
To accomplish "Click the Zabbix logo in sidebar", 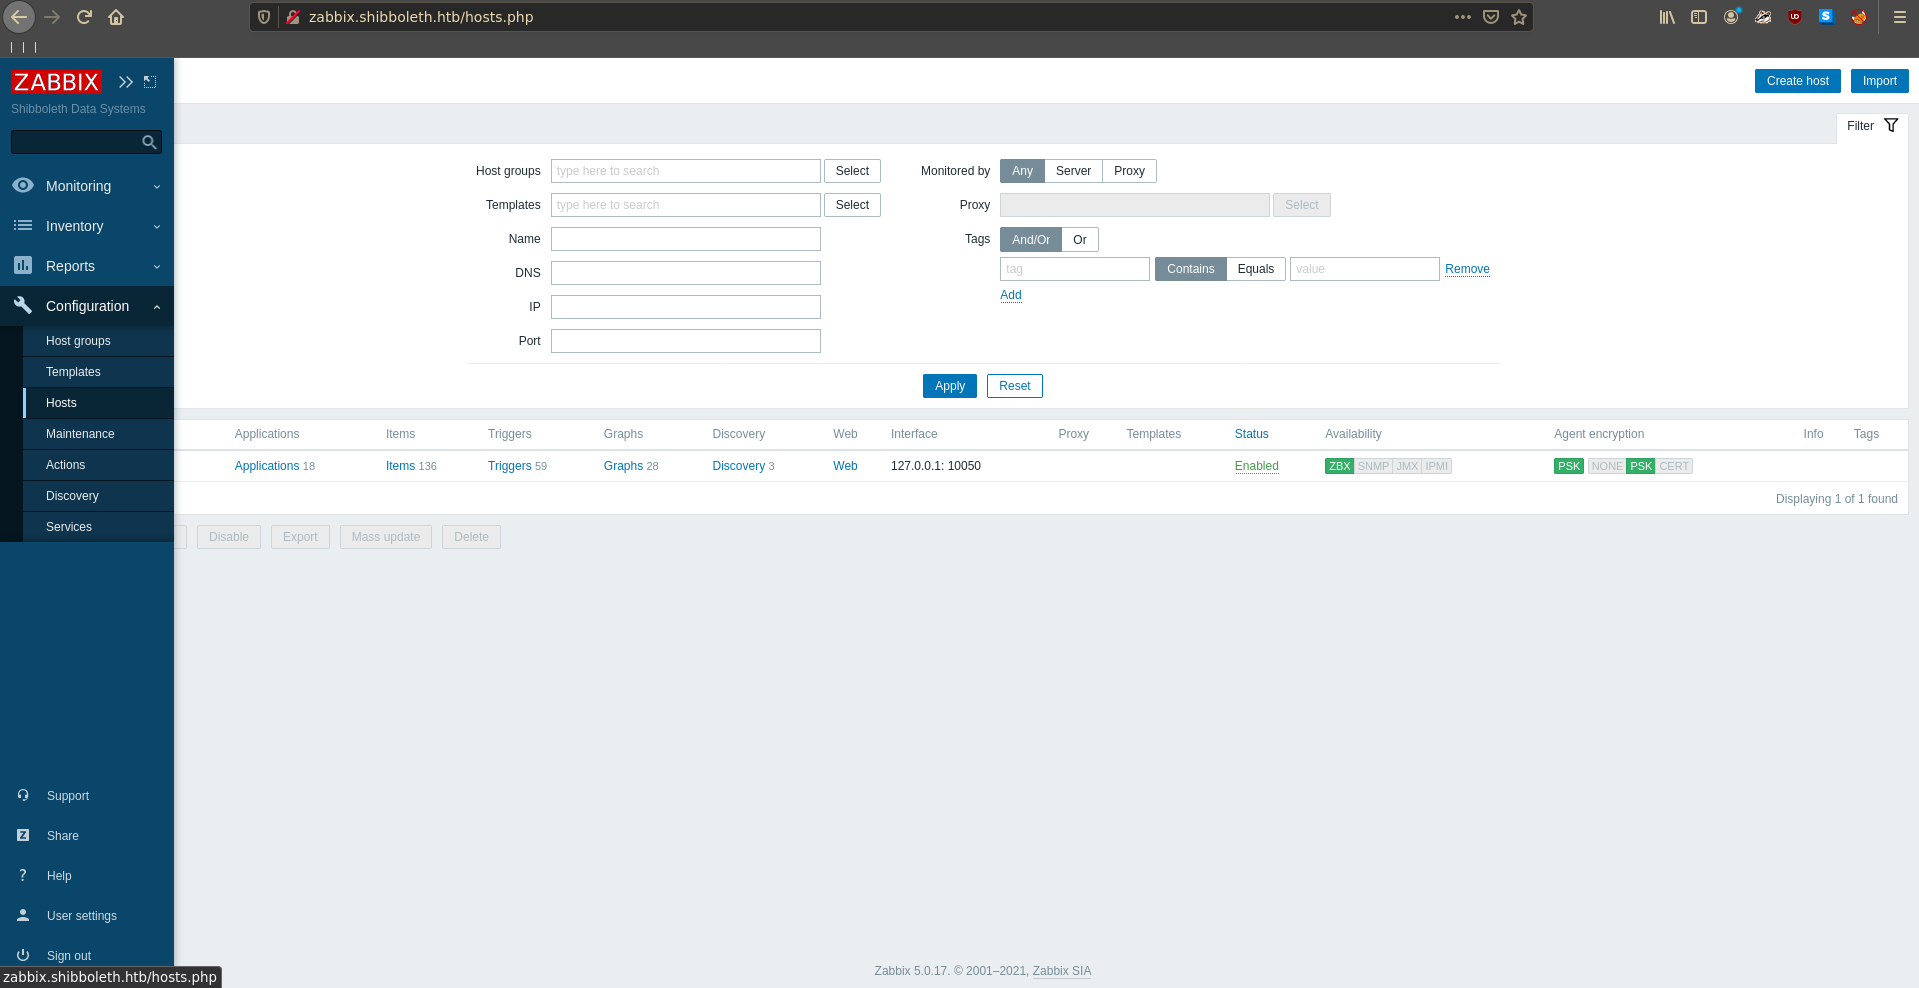I will (56, 82).
